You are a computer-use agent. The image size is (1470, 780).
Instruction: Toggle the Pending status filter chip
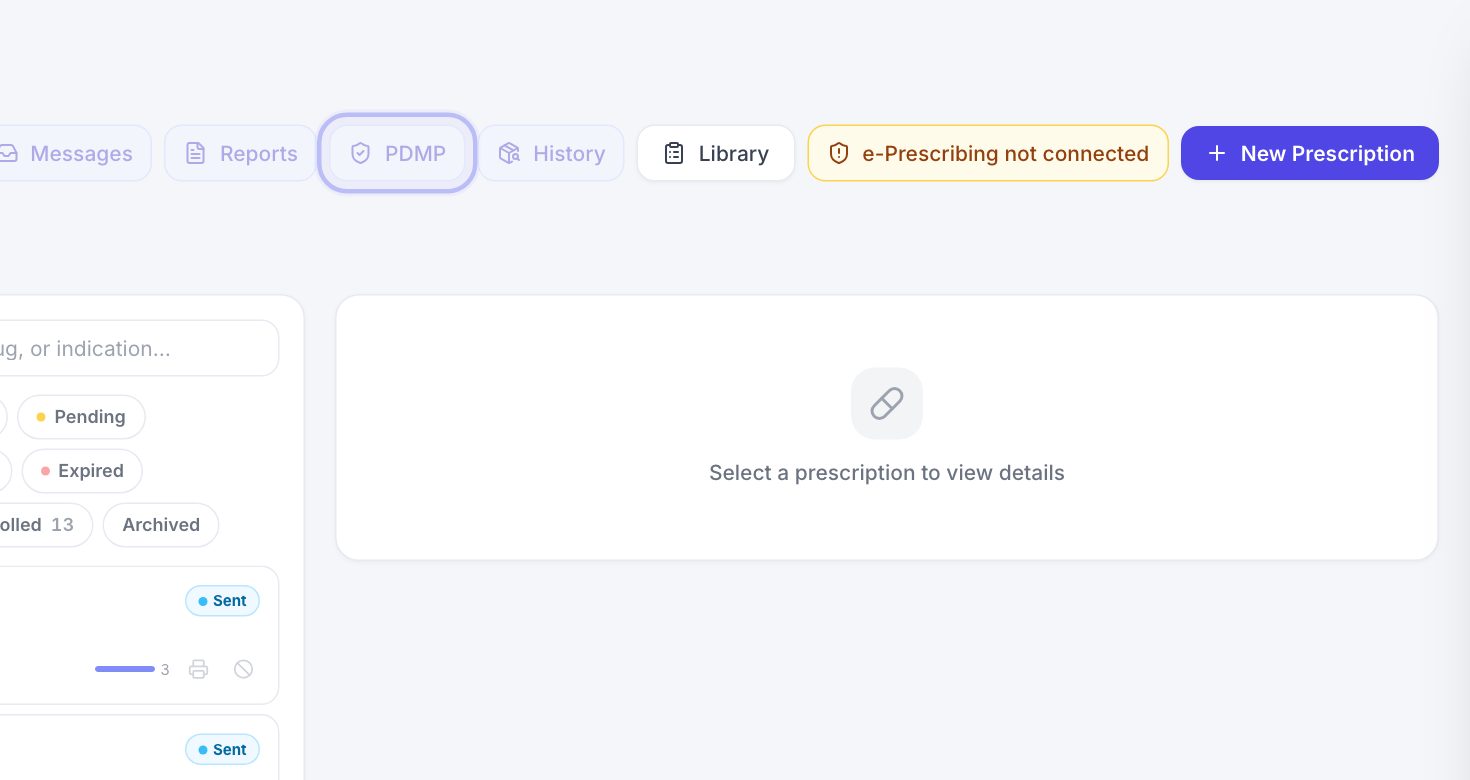[81, 417]
